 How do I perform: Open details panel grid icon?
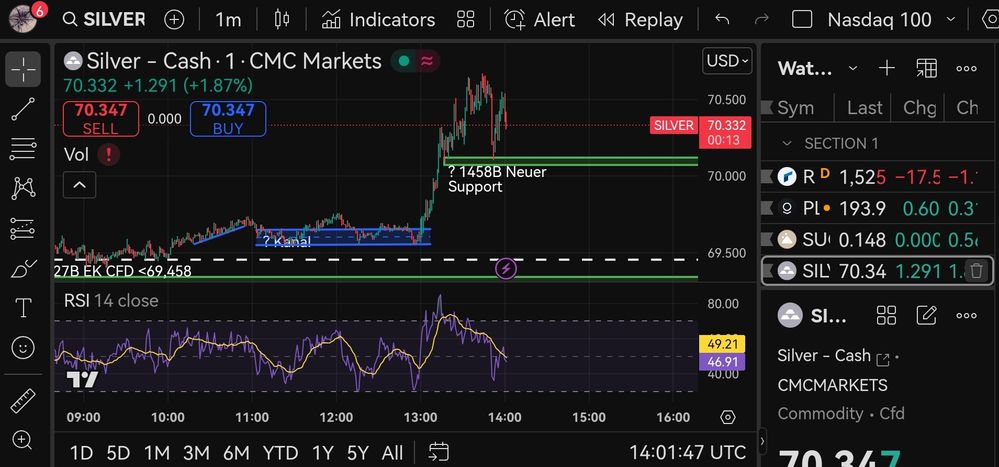tap(886, 315)
